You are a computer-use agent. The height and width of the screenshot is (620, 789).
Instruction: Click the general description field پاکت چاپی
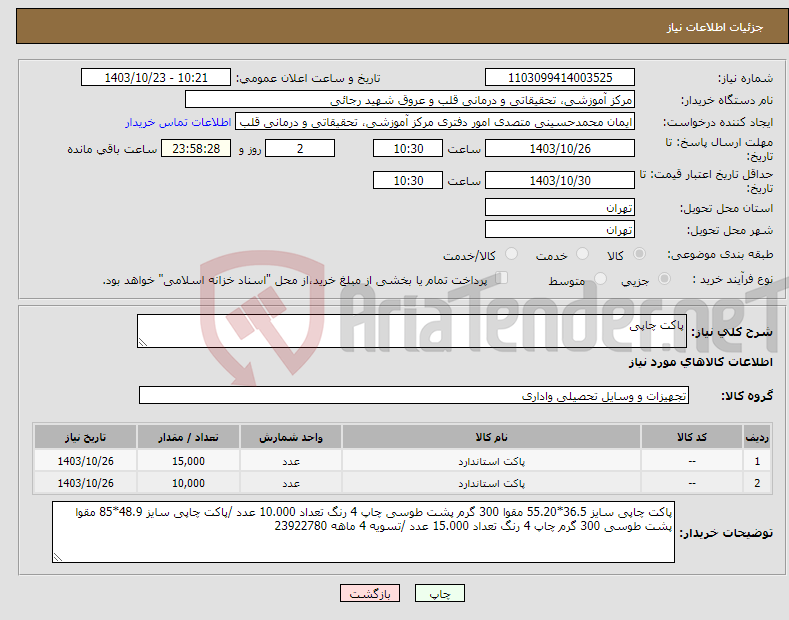412,331
